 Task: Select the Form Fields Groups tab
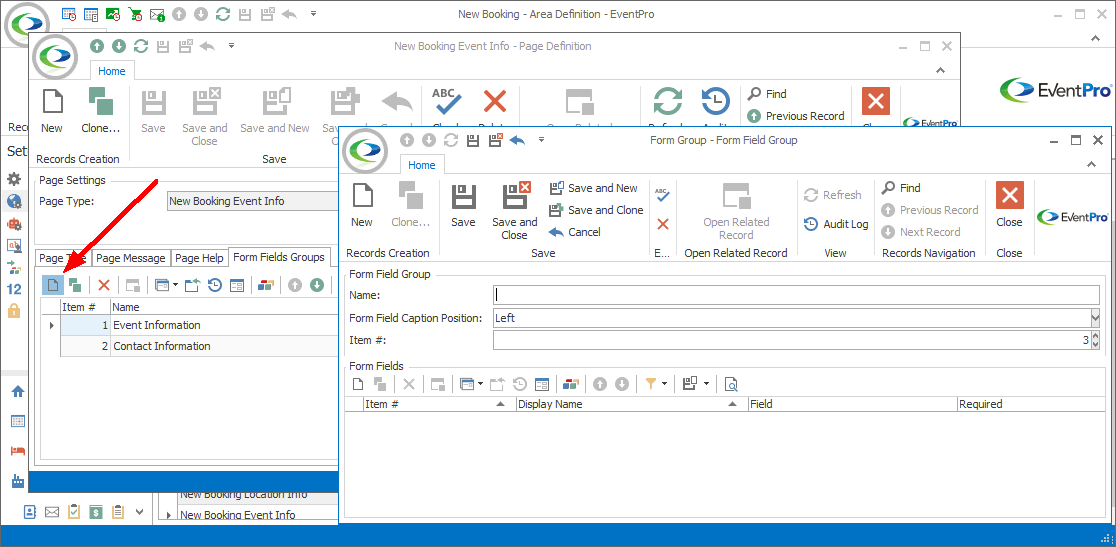point(279,257)
